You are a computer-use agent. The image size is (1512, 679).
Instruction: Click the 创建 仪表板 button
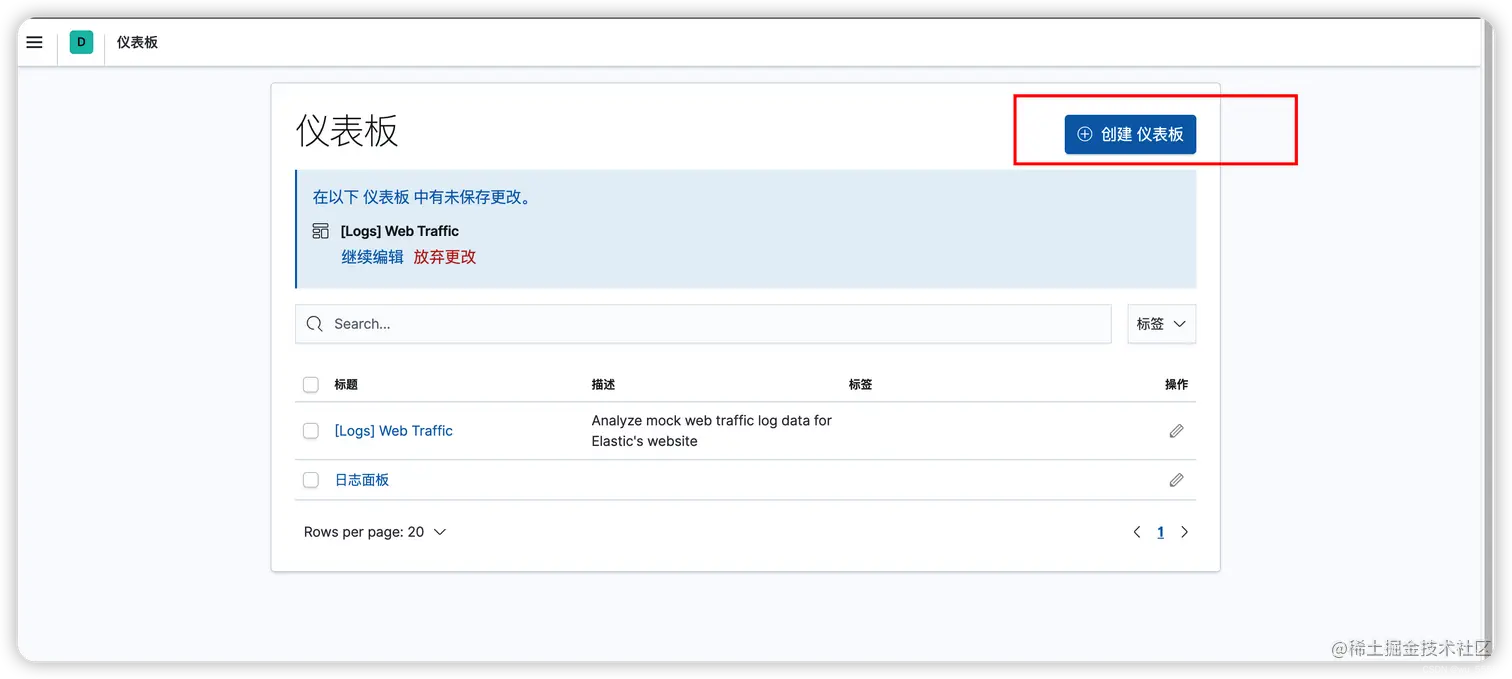click(x=1130, y=134)
